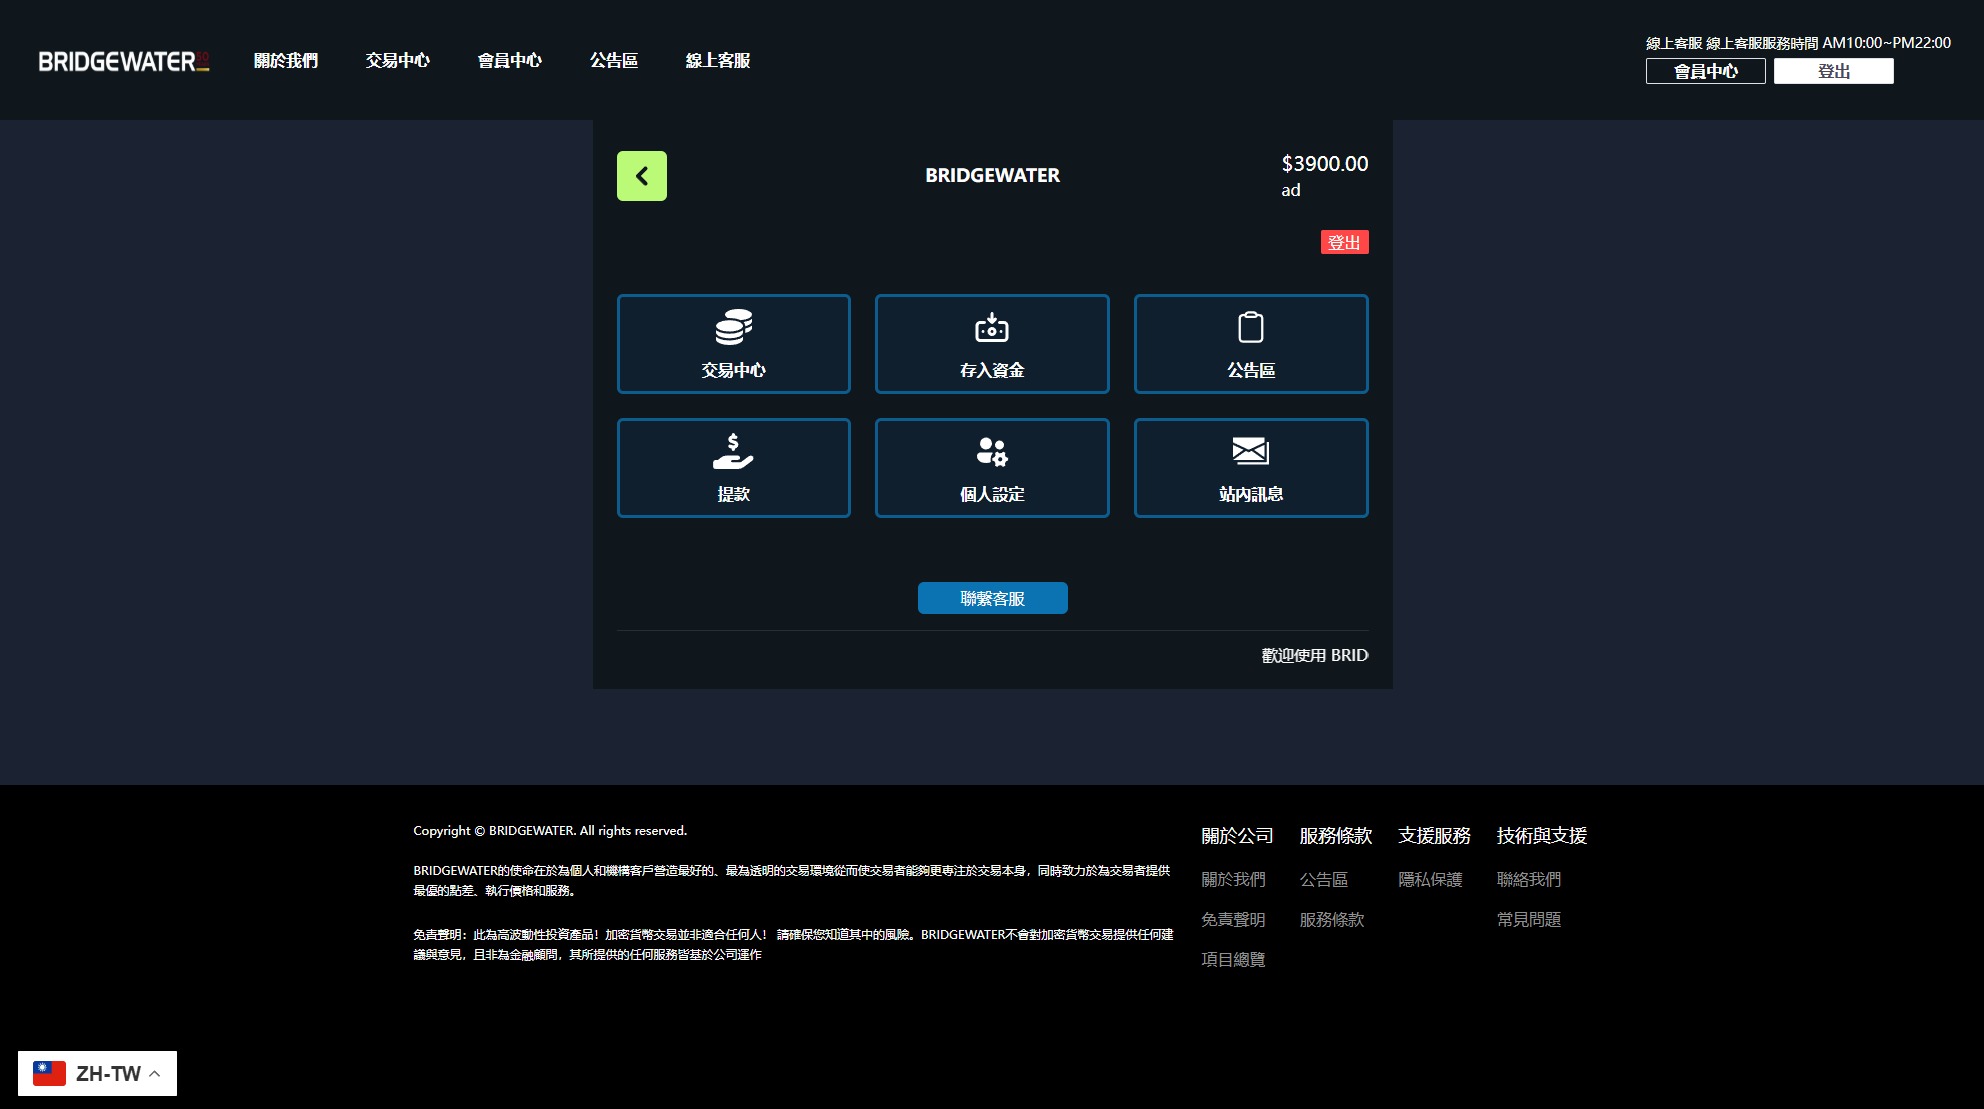This screenshot has height=1109, width=1984.
Task: Open 個人設定 via the user-gear icon
Action: click(991, 467)
